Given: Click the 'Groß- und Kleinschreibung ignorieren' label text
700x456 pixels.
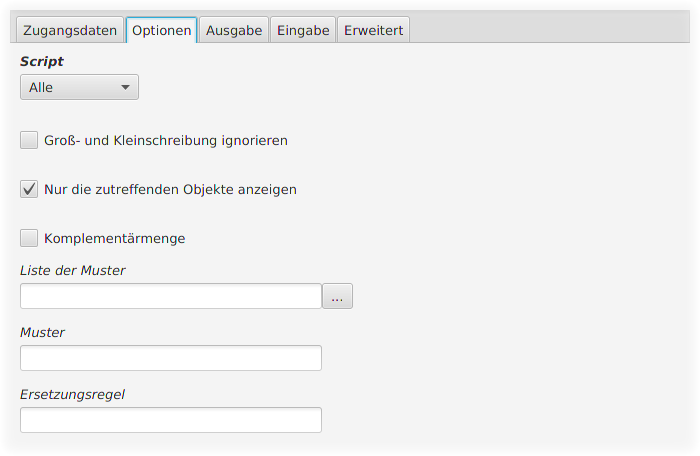Looking at the screenshot, I should click(166, 140).
